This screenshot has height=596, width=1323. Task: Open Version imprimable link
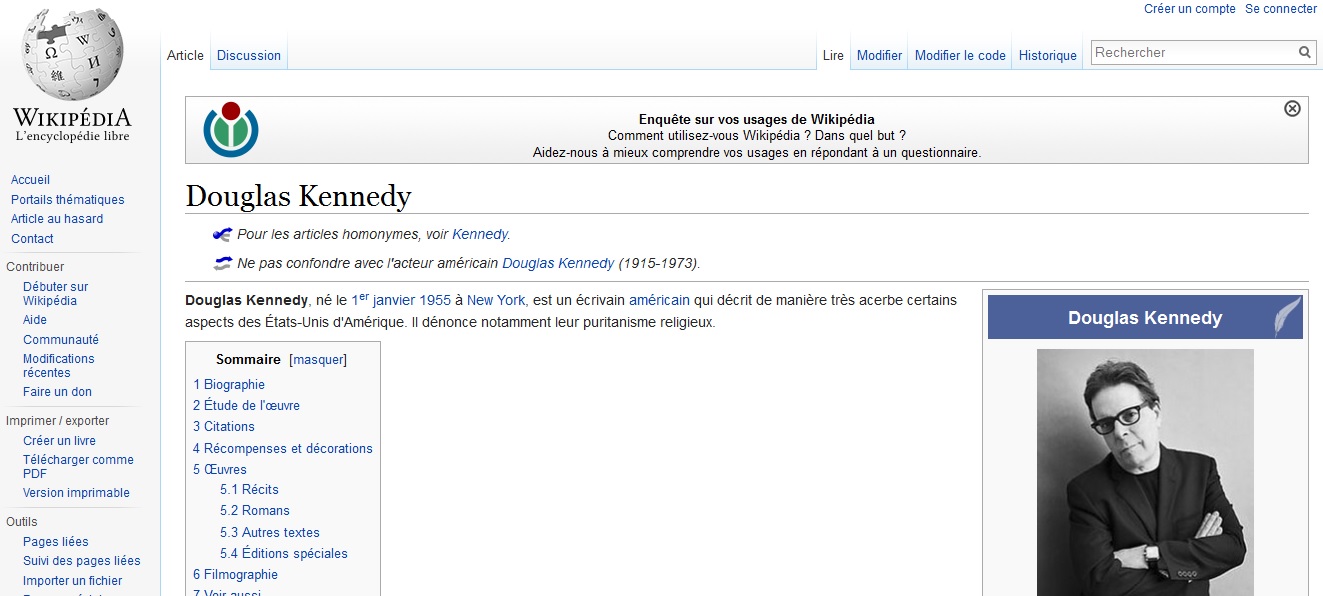76,493
